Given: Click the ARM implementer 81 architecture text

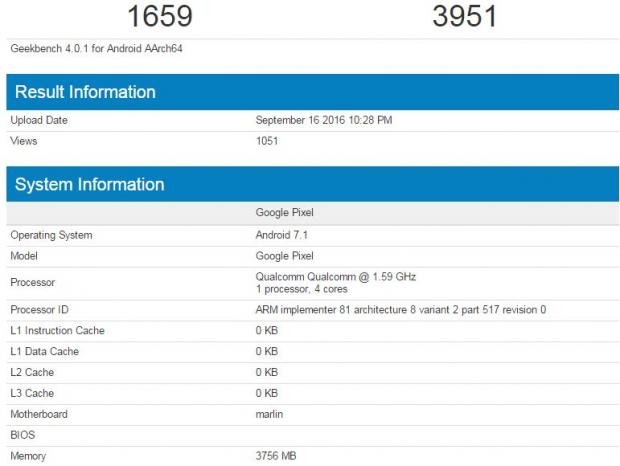Looking at the screenshot, I should [x=400, y=310].
